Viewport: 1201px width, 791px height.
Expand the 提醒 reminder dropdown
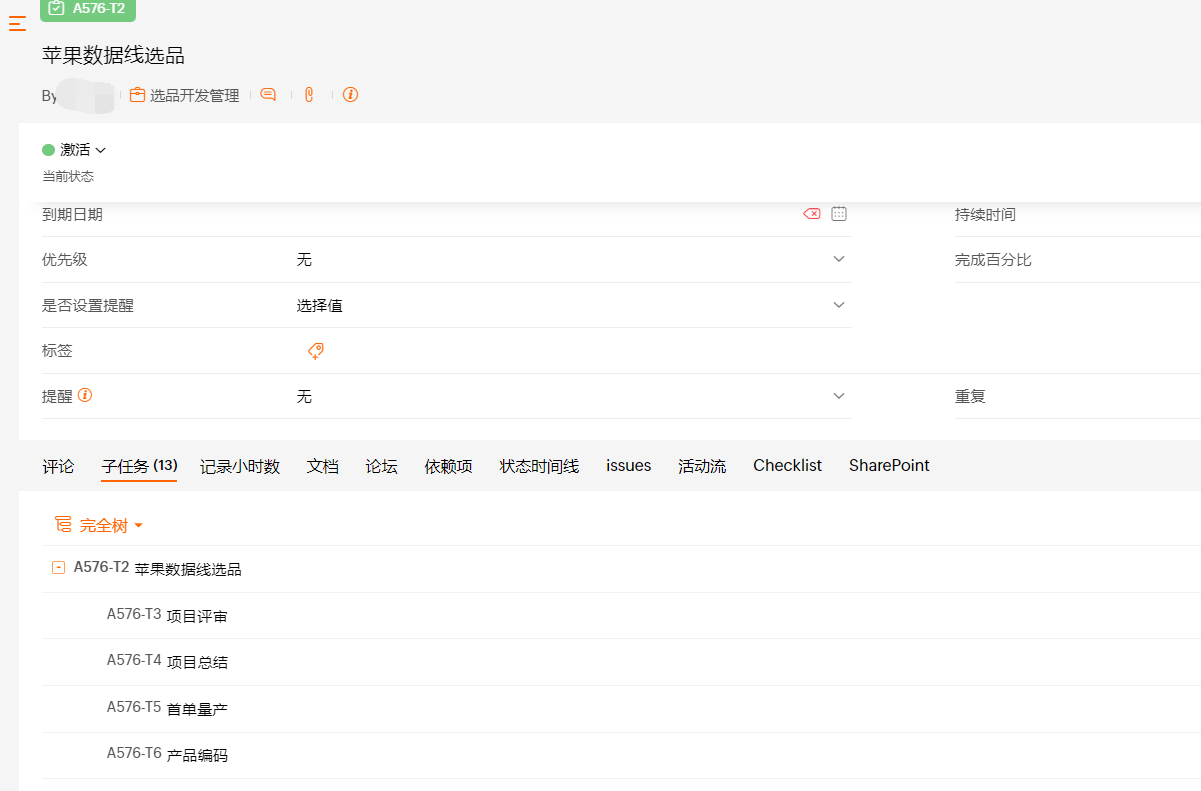pyautogui.click(x=838, y=396)
